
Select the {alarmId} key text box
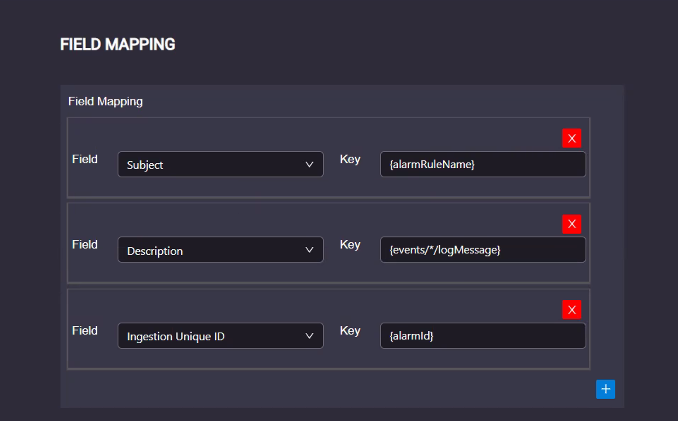(483, 336)
